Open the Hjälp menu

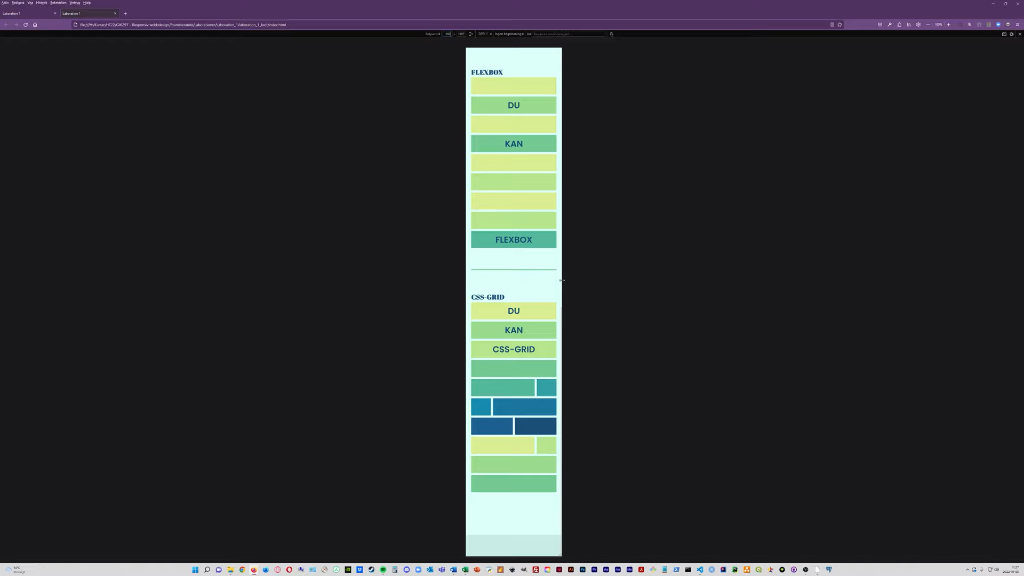pyautogui.click(x=87, y=3)
